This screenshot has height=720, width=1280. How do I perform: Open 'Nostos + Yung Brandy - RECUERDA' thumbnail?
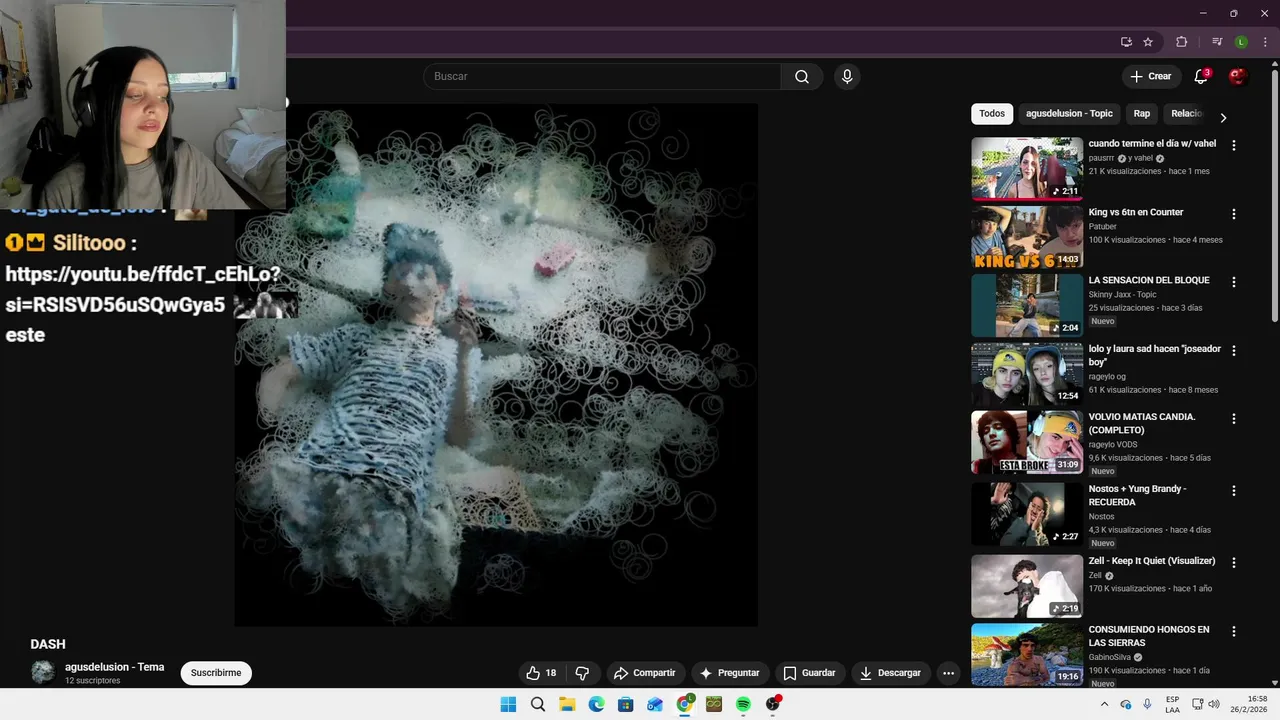[x=1027, y=514]
